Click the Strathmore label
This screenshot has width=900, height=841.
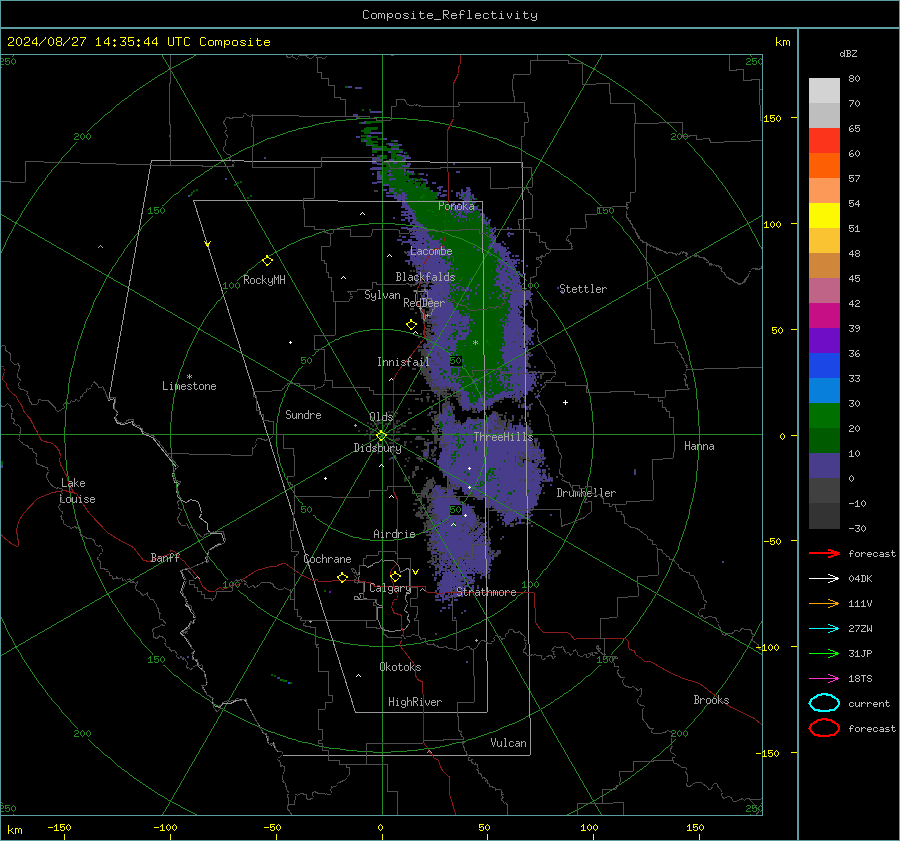click(486, 592)
